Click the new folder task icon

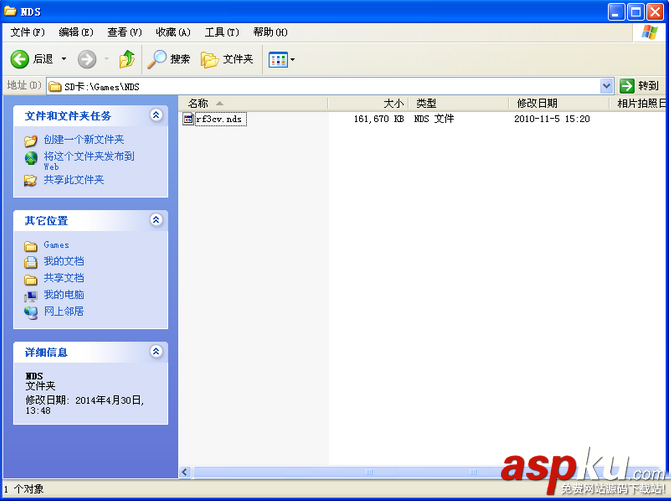[31, 140]
